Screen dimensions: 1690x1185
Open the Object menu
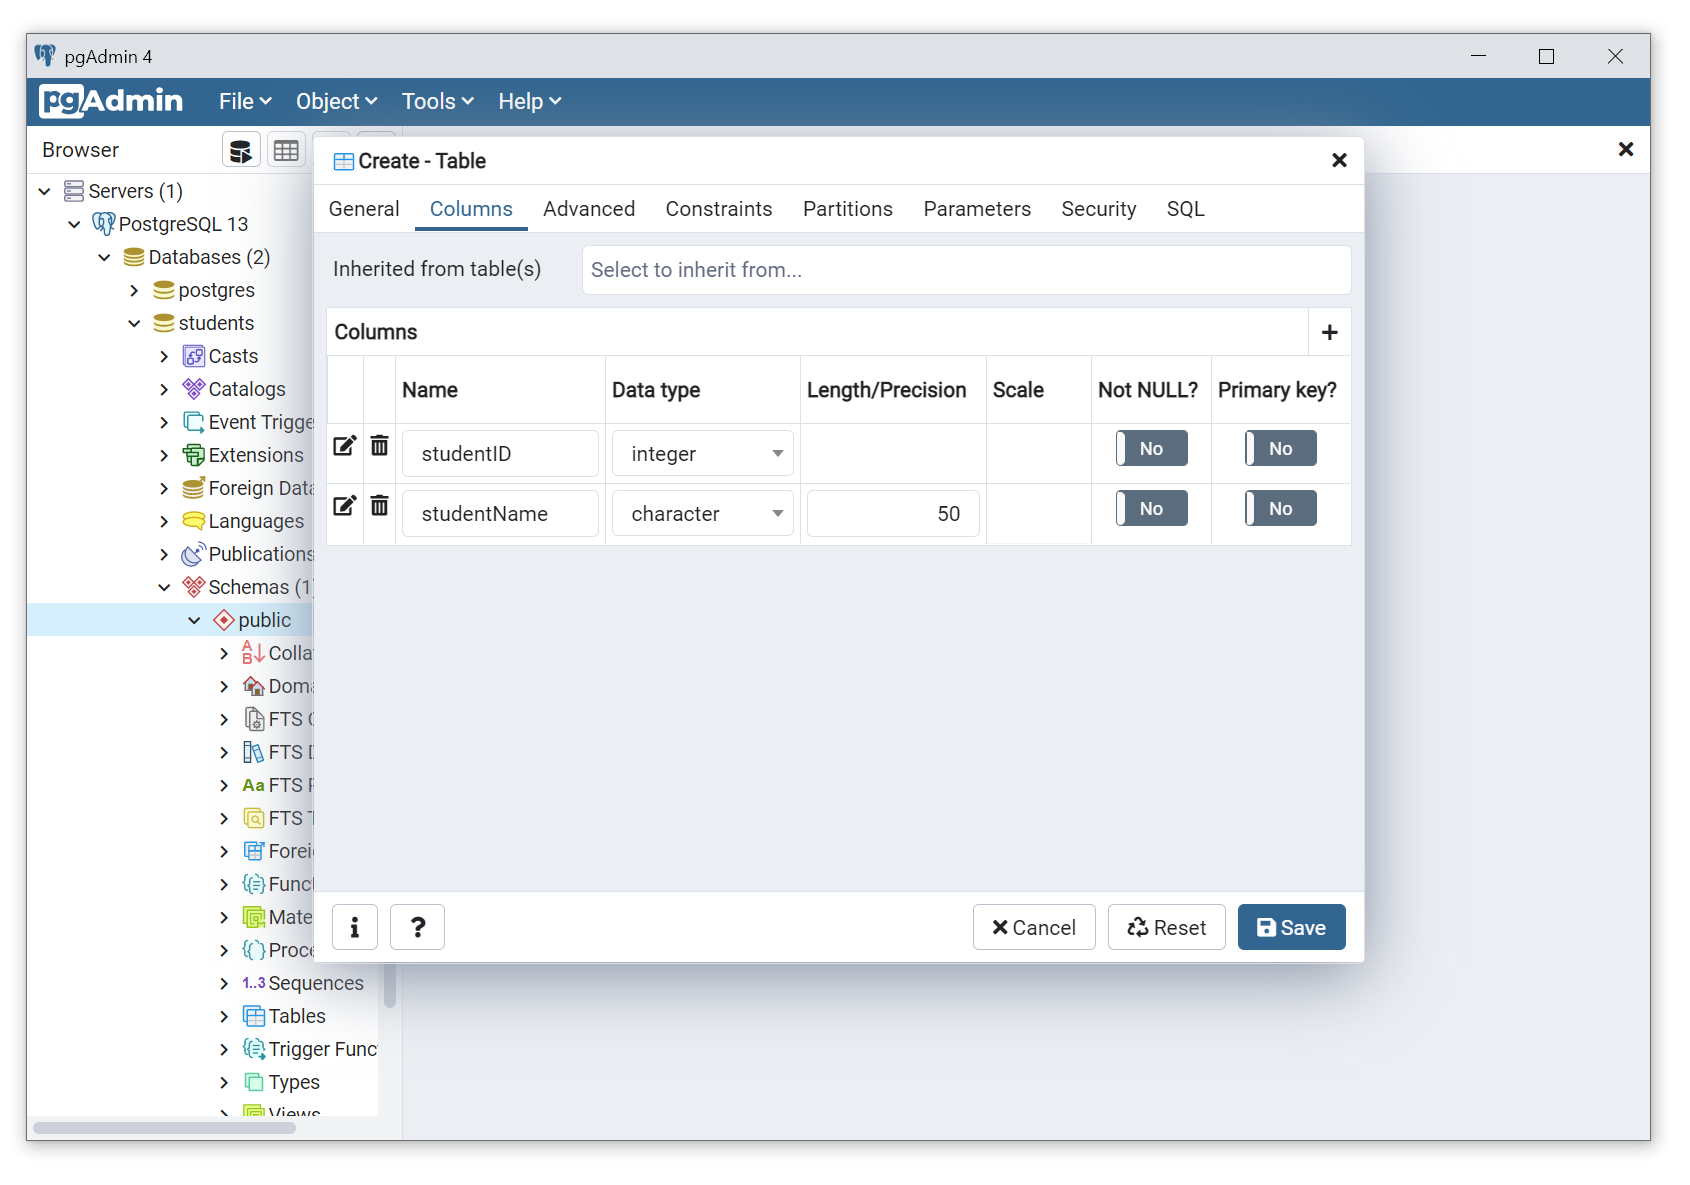click(336, 101)
